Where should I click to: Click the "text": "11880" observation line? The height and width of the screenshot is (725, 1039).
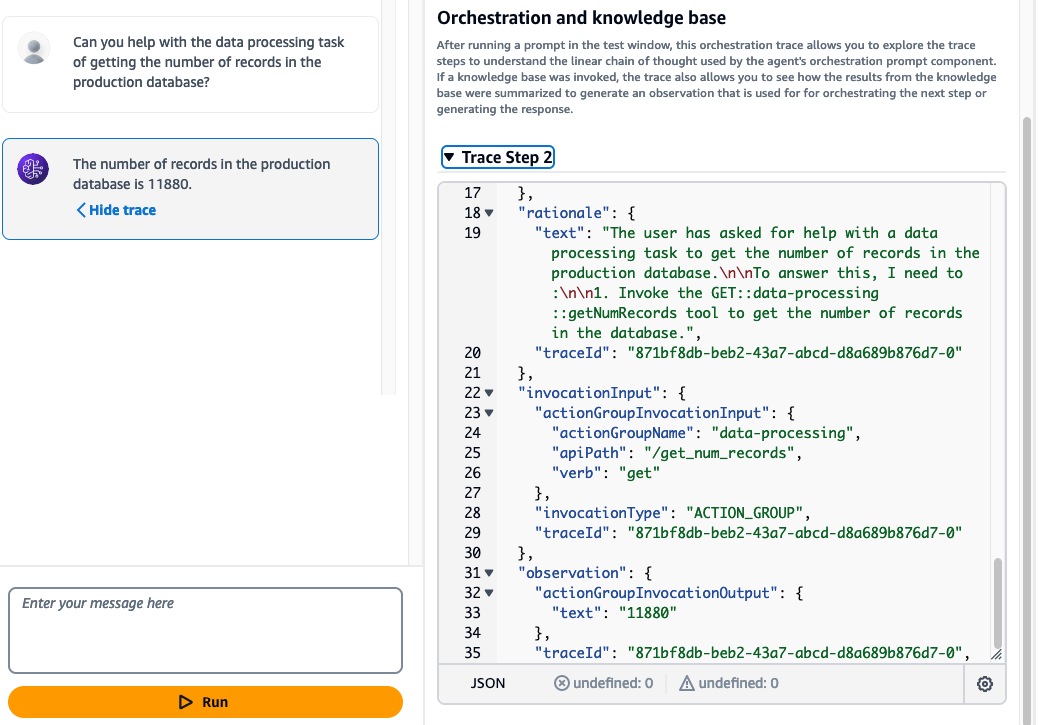[614, 613]
